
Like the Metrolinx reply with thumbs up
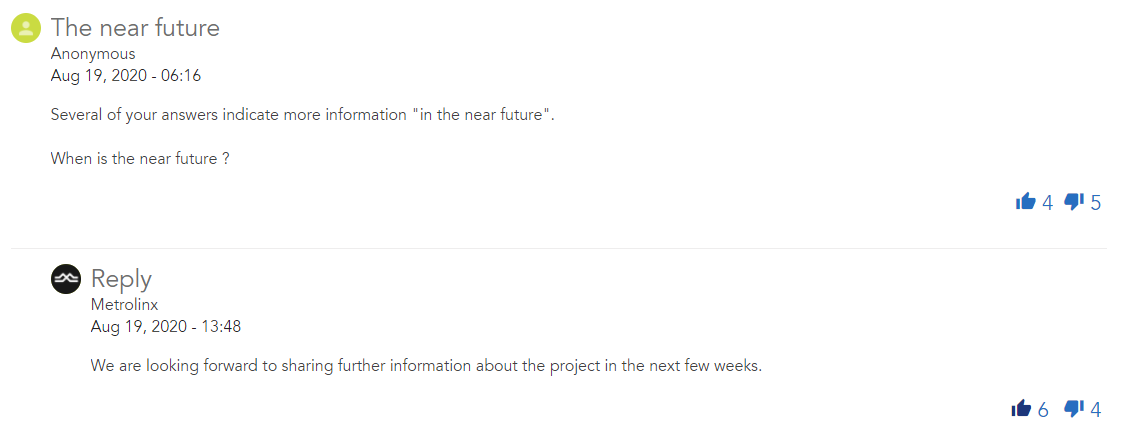point(1021,408)
